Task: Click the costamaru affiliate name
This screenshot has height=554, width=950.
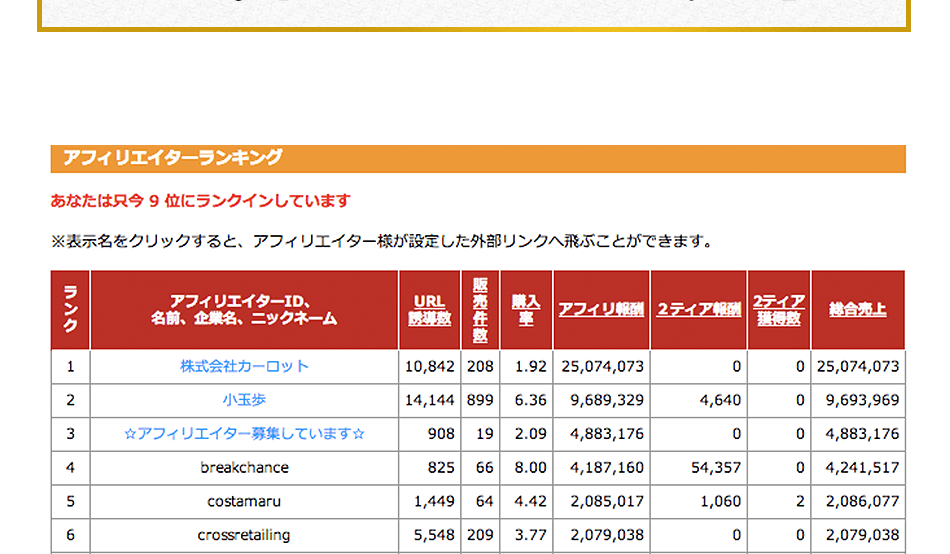Action: coord(244,502)
